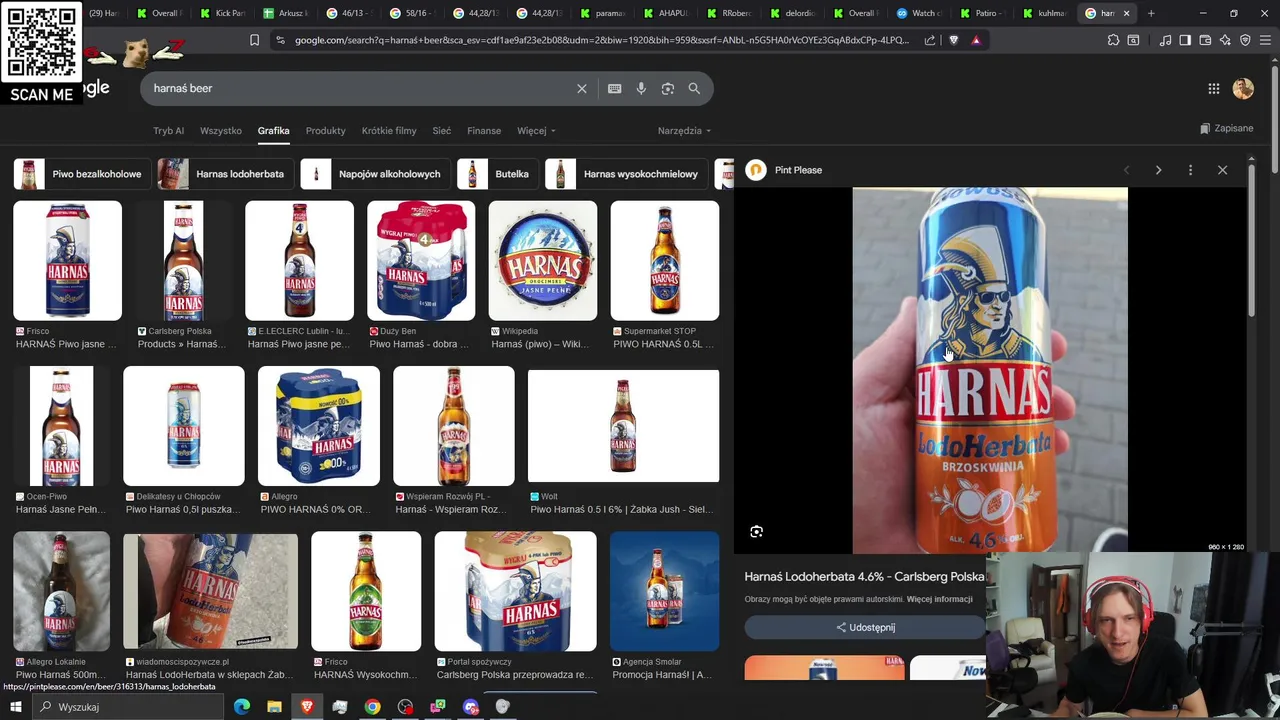This screenshot has height=720, width=1280.
Task: Click the page vertical scrollbar
Action: [1274, 120]
